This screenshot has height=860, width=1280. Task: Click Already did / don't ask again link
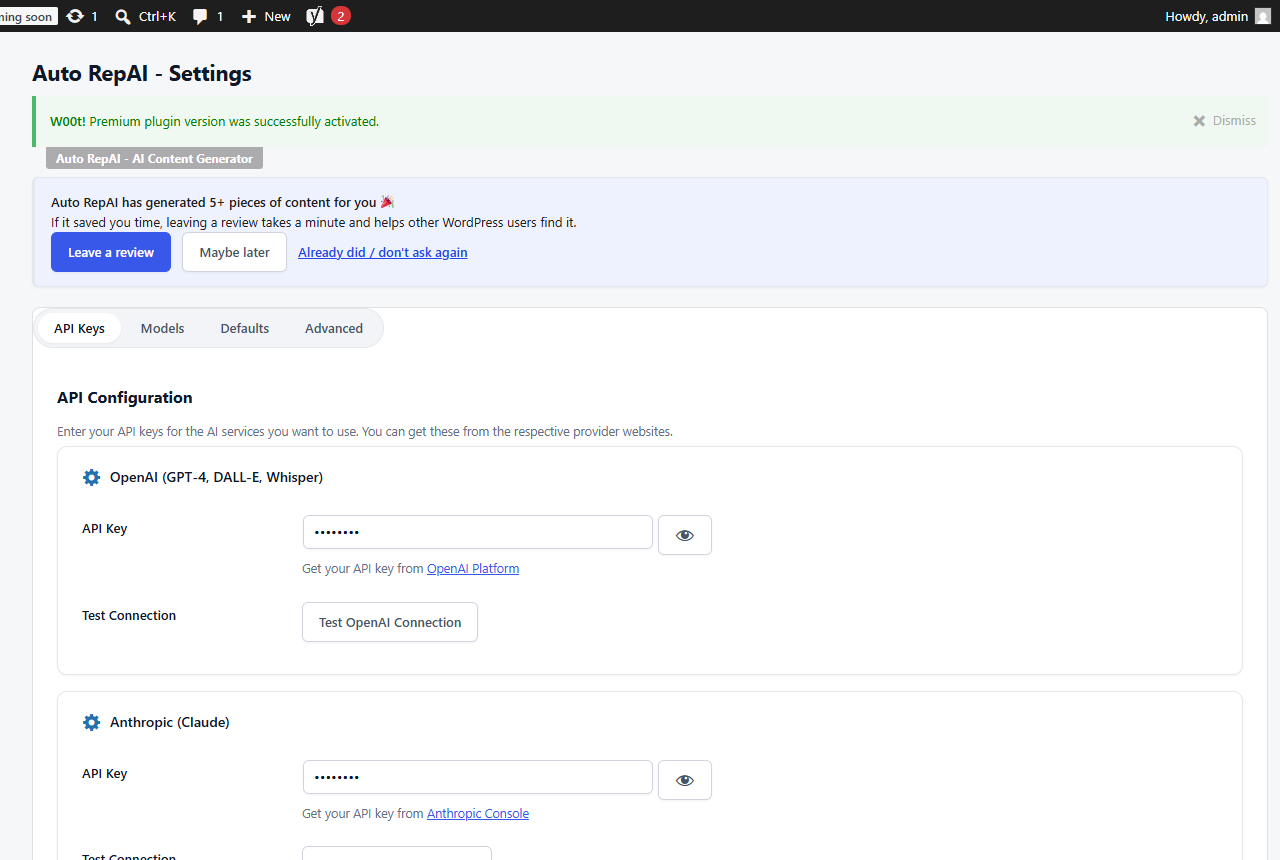383,252
